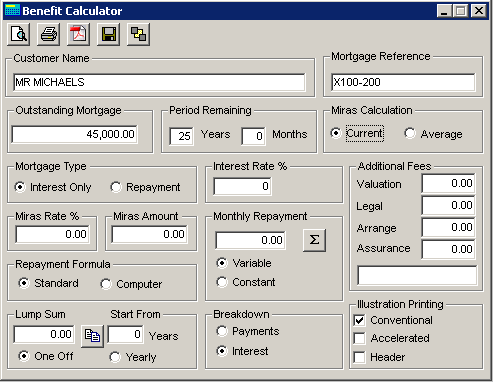Viewport: 493px width, 382px height.
Task: Click the Years remaining field
Action: [181, 136]
